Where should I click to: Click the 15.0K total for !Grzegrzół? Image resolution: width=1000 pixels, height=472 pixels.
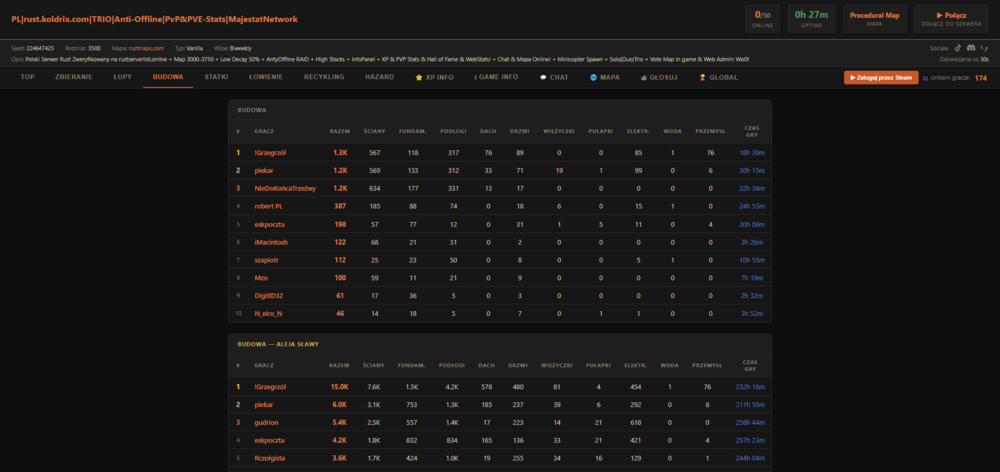point(339,387)
